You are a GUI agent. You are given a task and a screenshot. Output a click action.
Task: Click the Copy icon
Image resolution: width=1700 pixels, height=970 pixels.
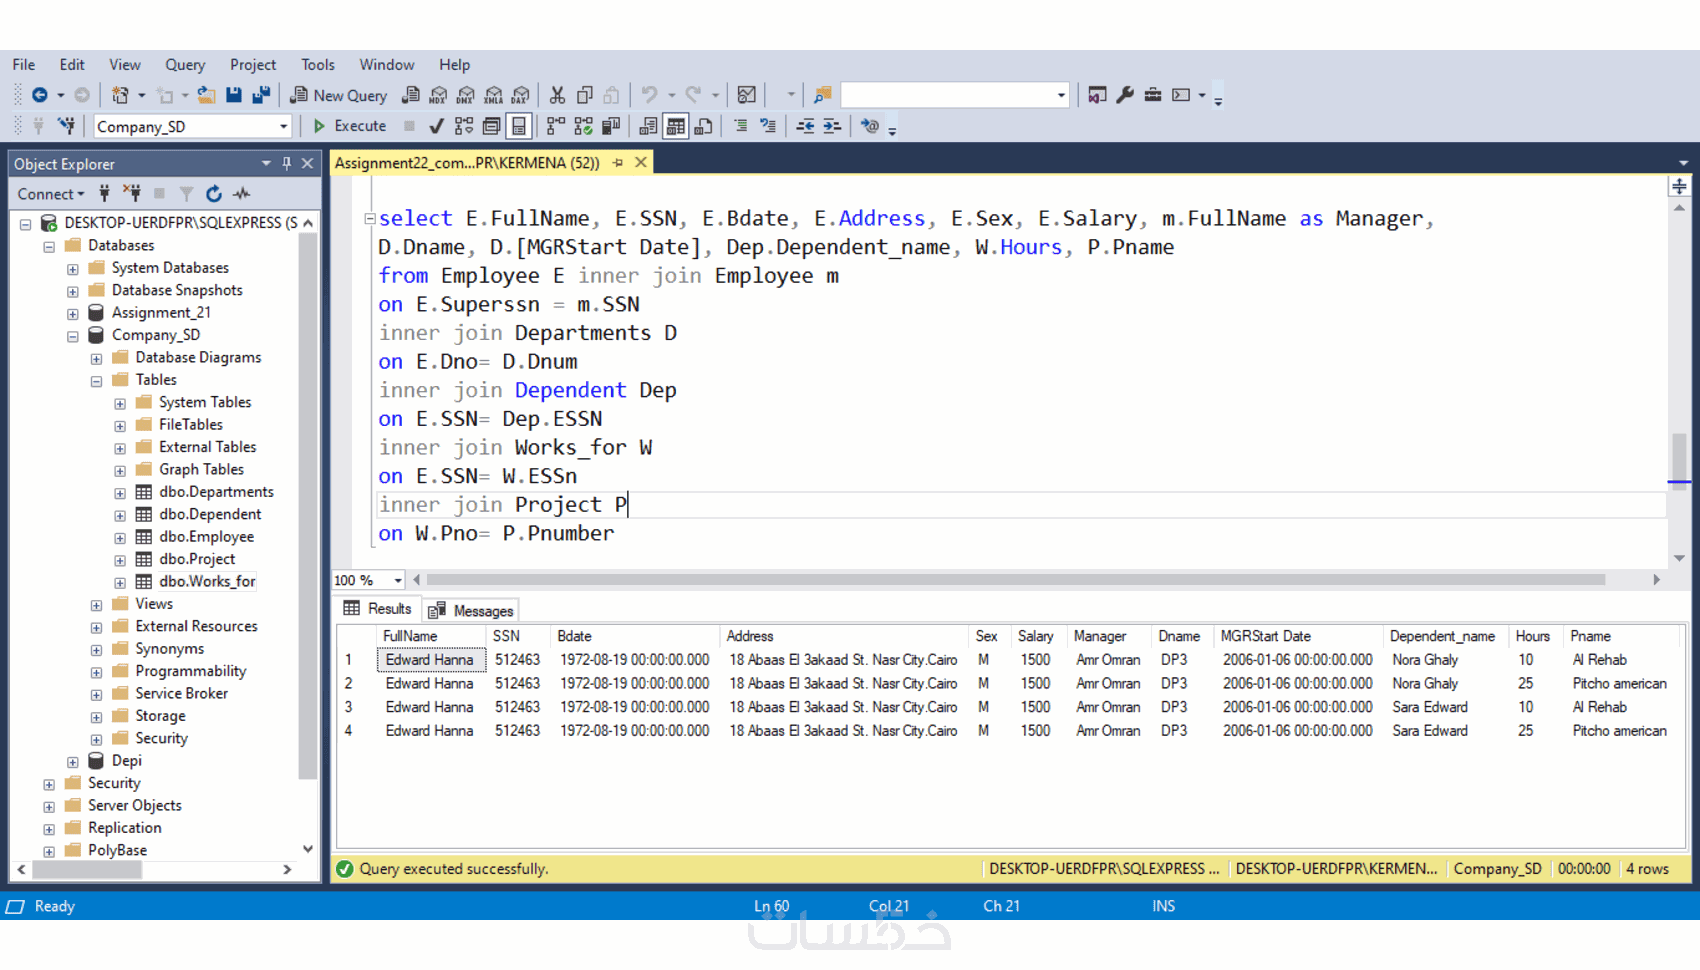click(x=585, y=95)
